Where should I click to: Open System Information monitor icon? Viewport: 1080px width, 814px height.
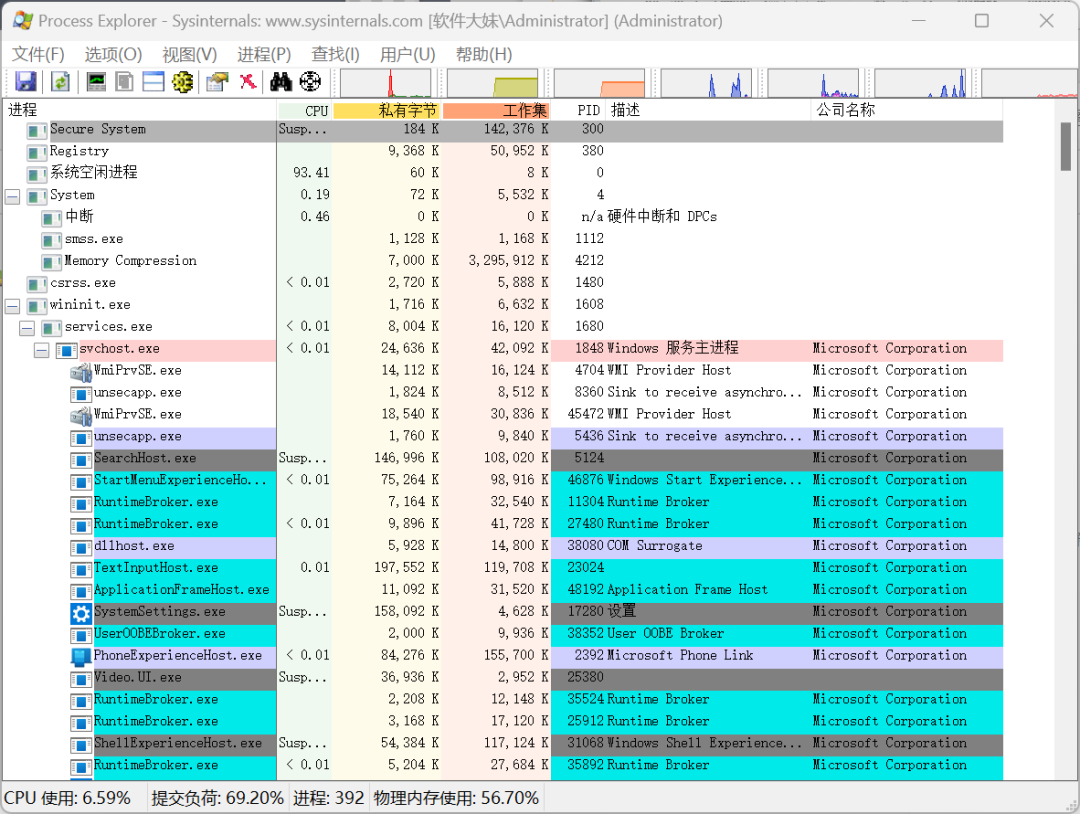click(96, 82)
